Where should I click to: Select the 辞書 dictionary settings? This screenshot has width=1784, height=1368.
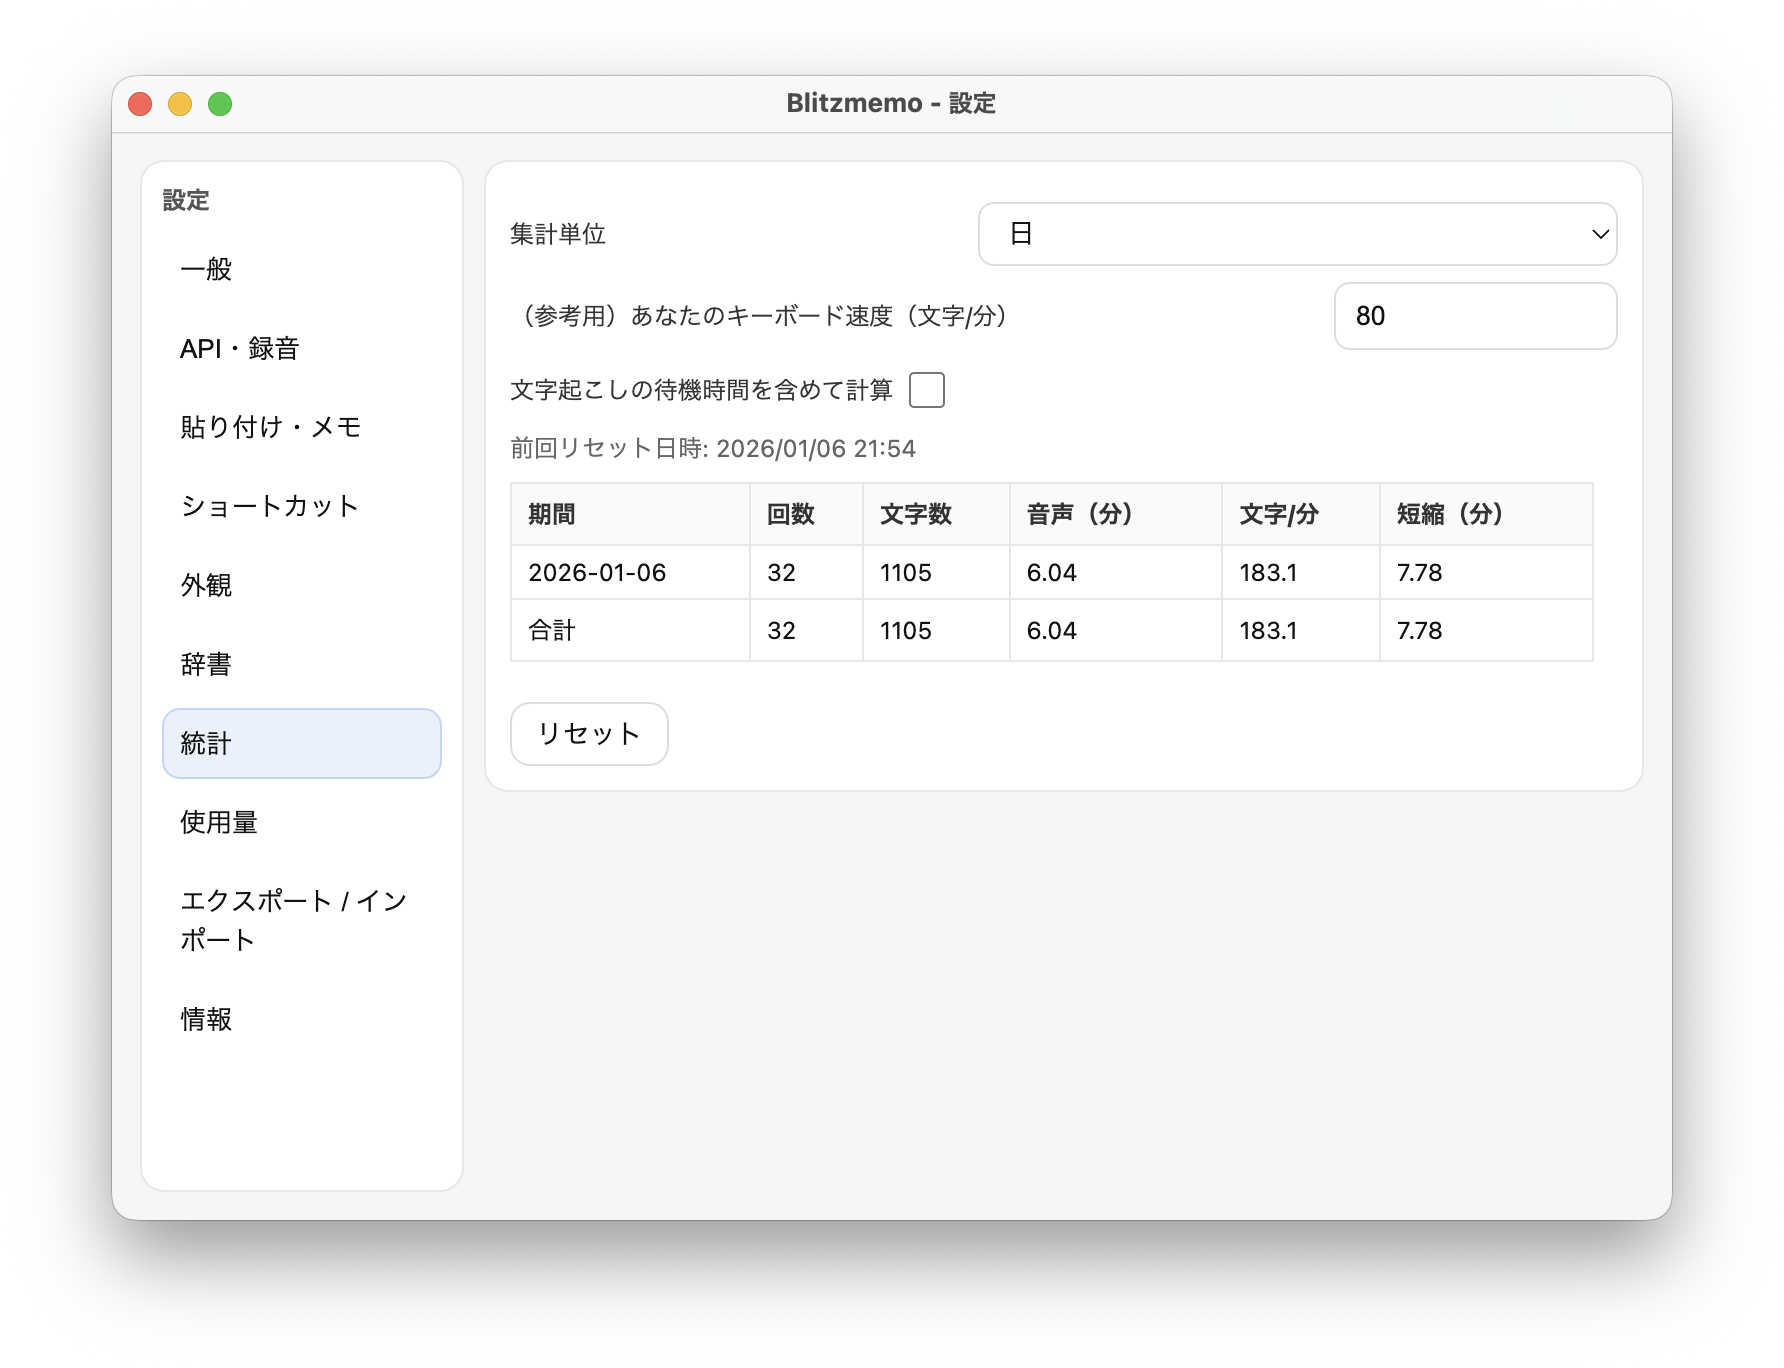click(x=204, y=664)
